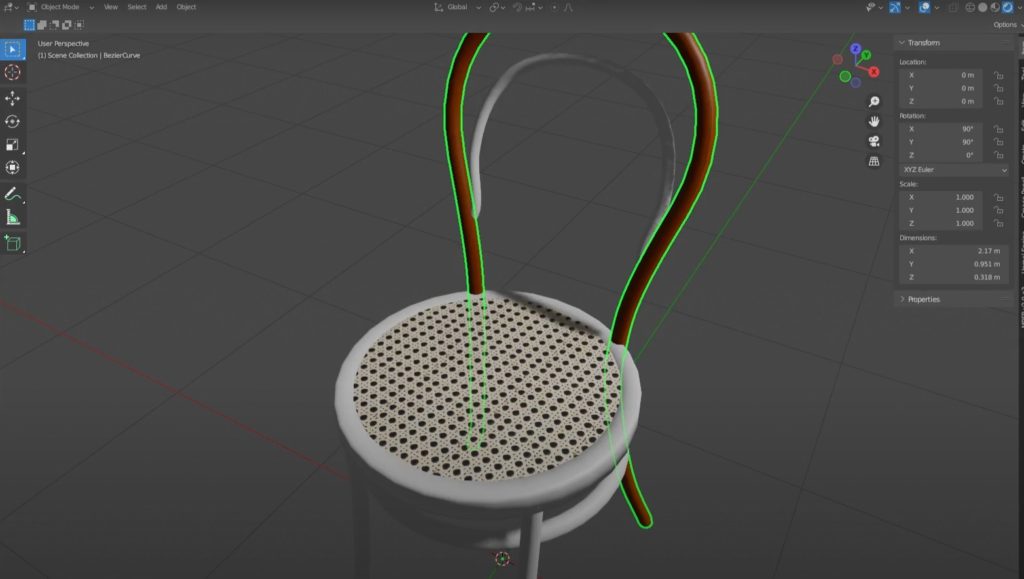Select the Annotate tool
This screenshot has width=1024, height=579.
[13, 193]
